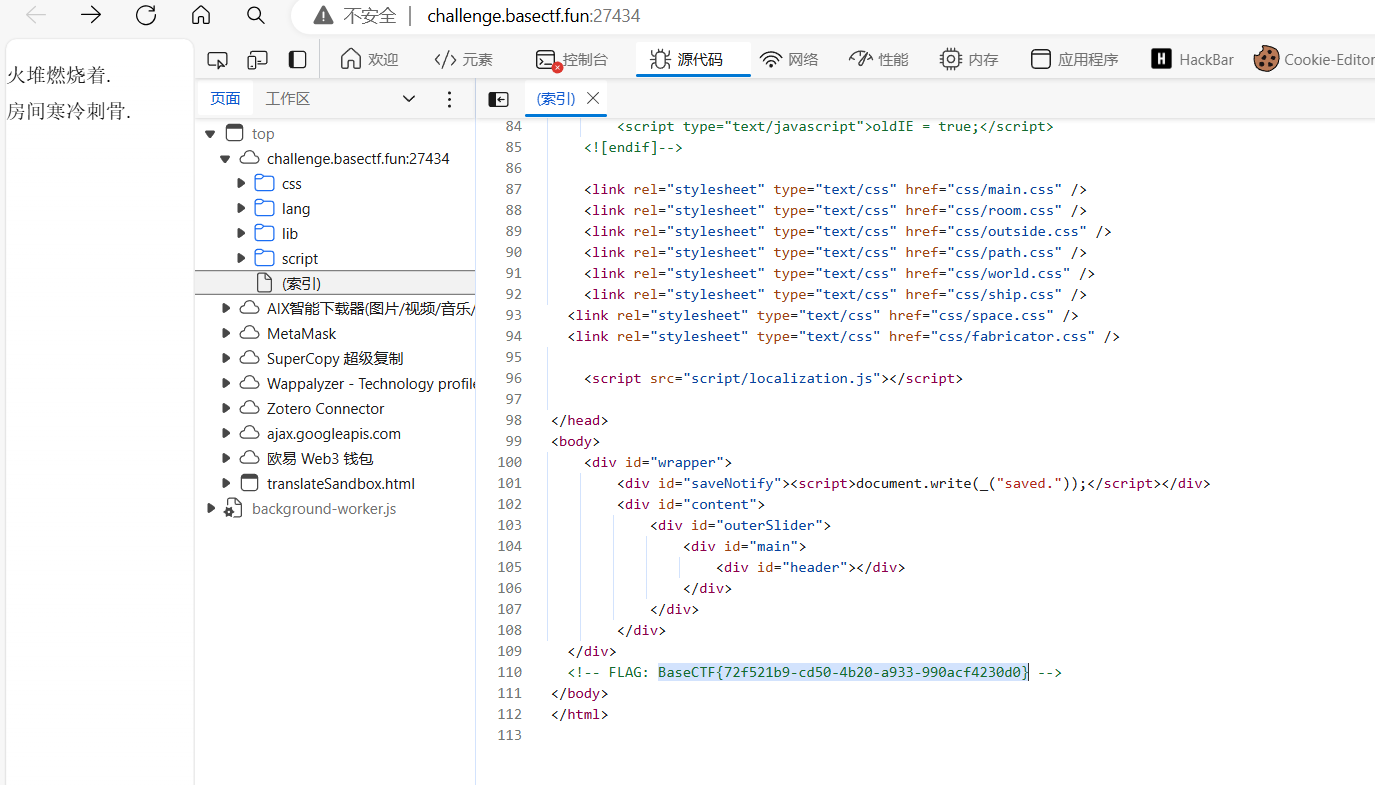The image size is (1375, 785).
Task: Click the MetaMask cloud icon
Action: coord(249,333)
